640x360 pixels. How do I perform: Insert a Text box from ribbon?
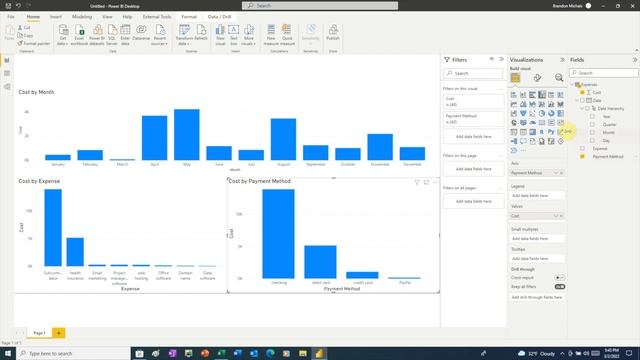coord(233,35)
